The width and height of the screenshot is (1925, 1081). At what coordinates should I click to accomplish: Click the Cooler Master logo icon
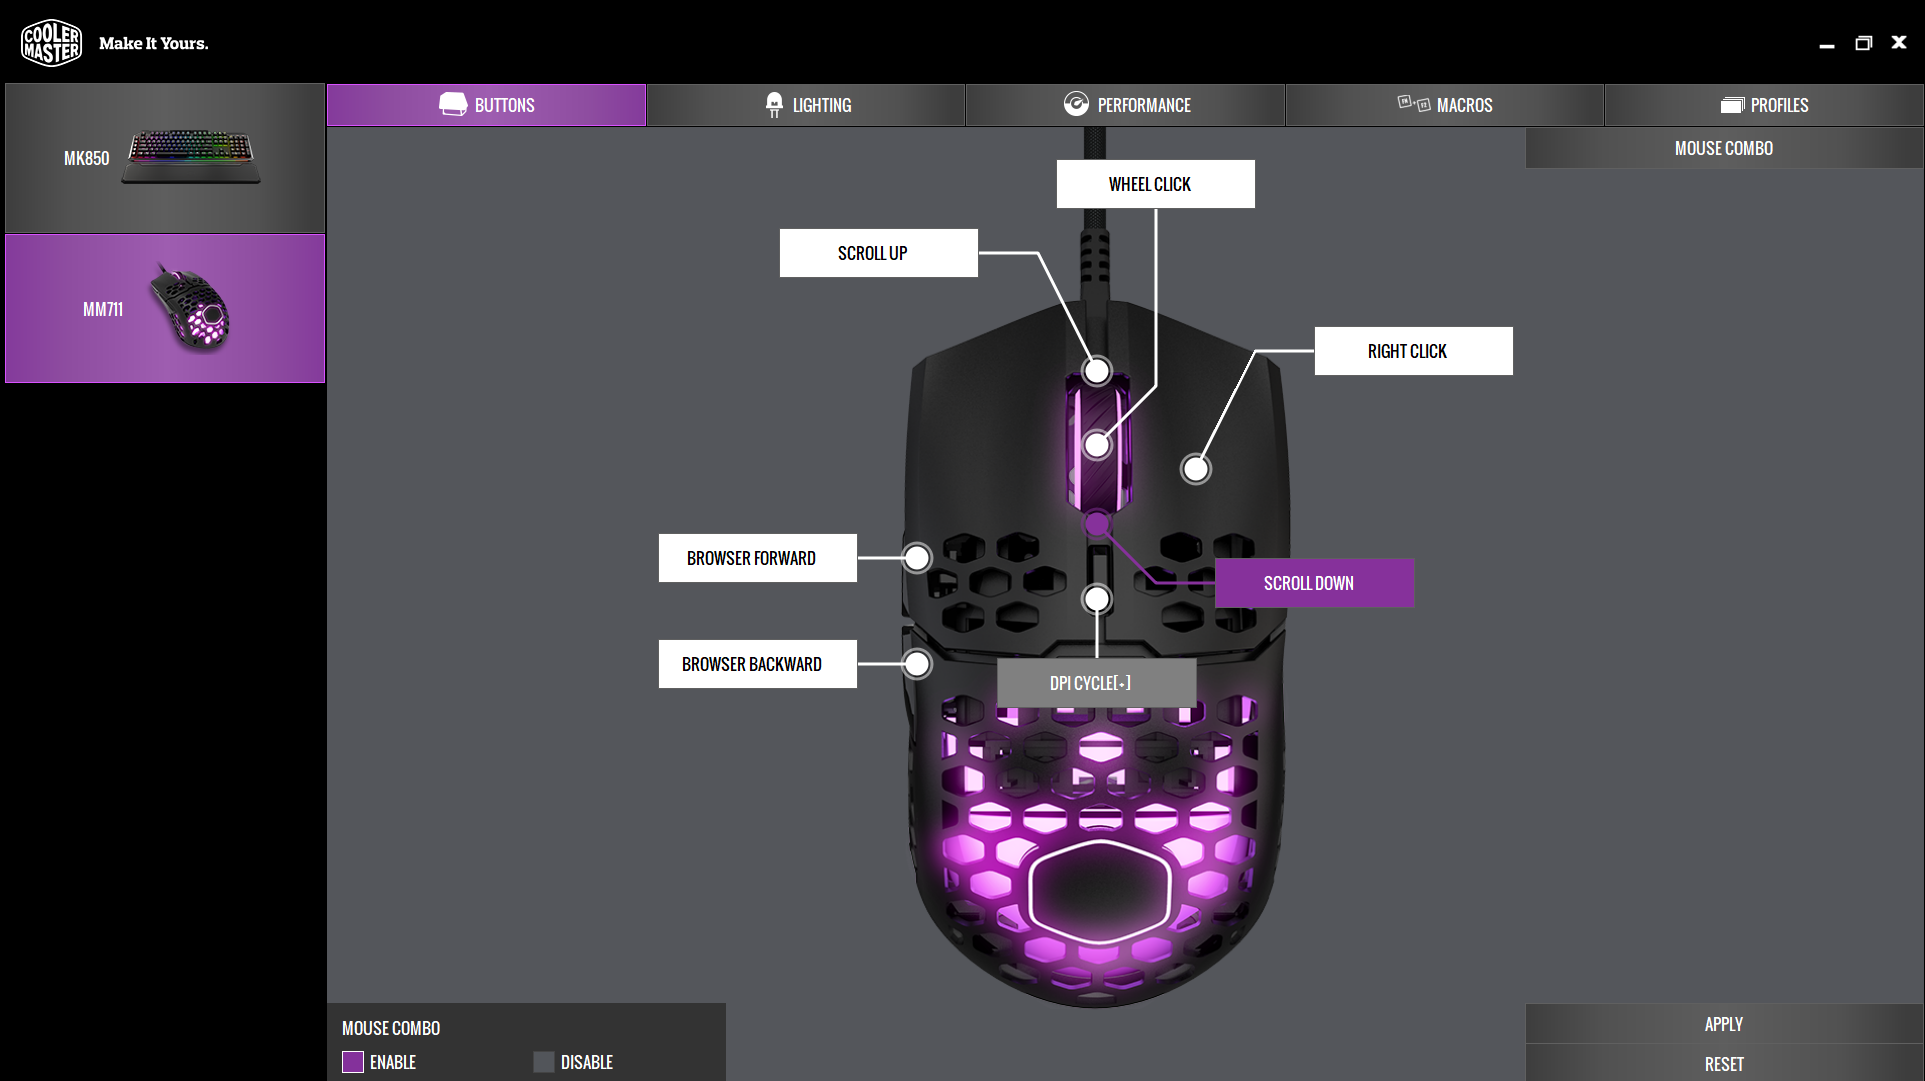click(51, 43)
